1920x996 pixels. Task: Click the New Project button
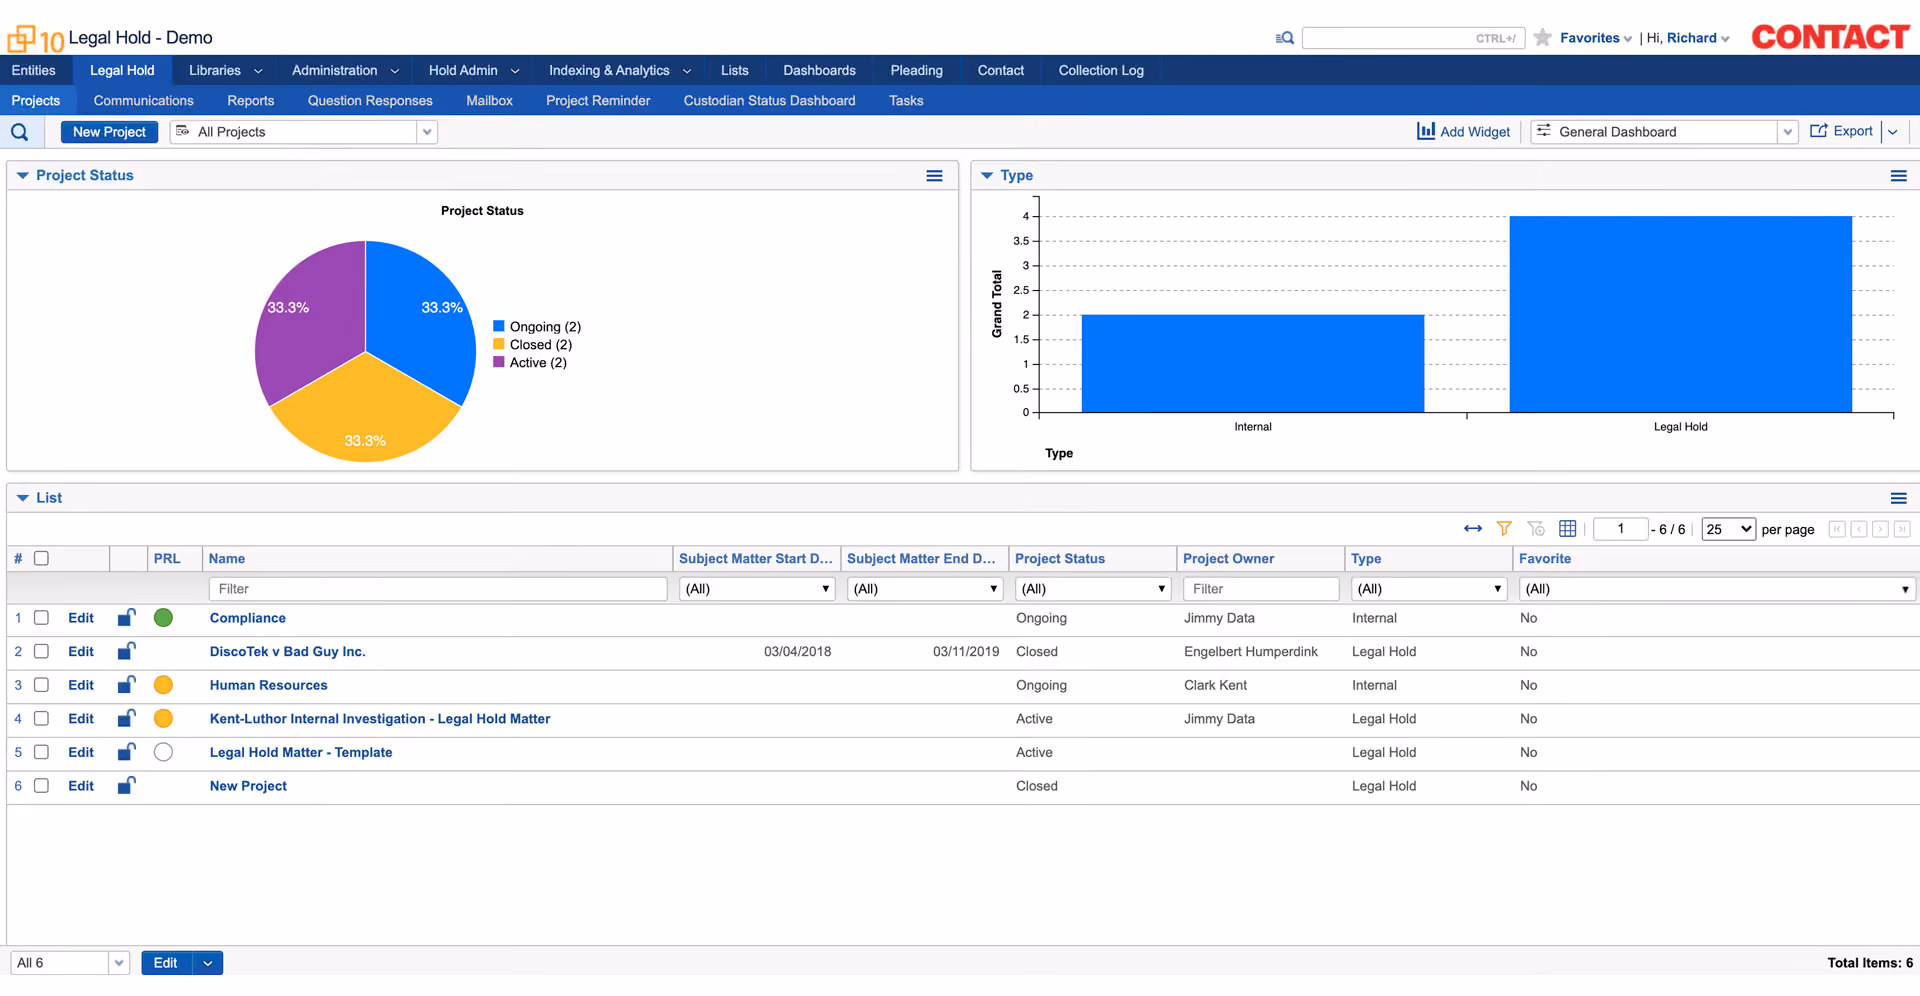[109, 132]
